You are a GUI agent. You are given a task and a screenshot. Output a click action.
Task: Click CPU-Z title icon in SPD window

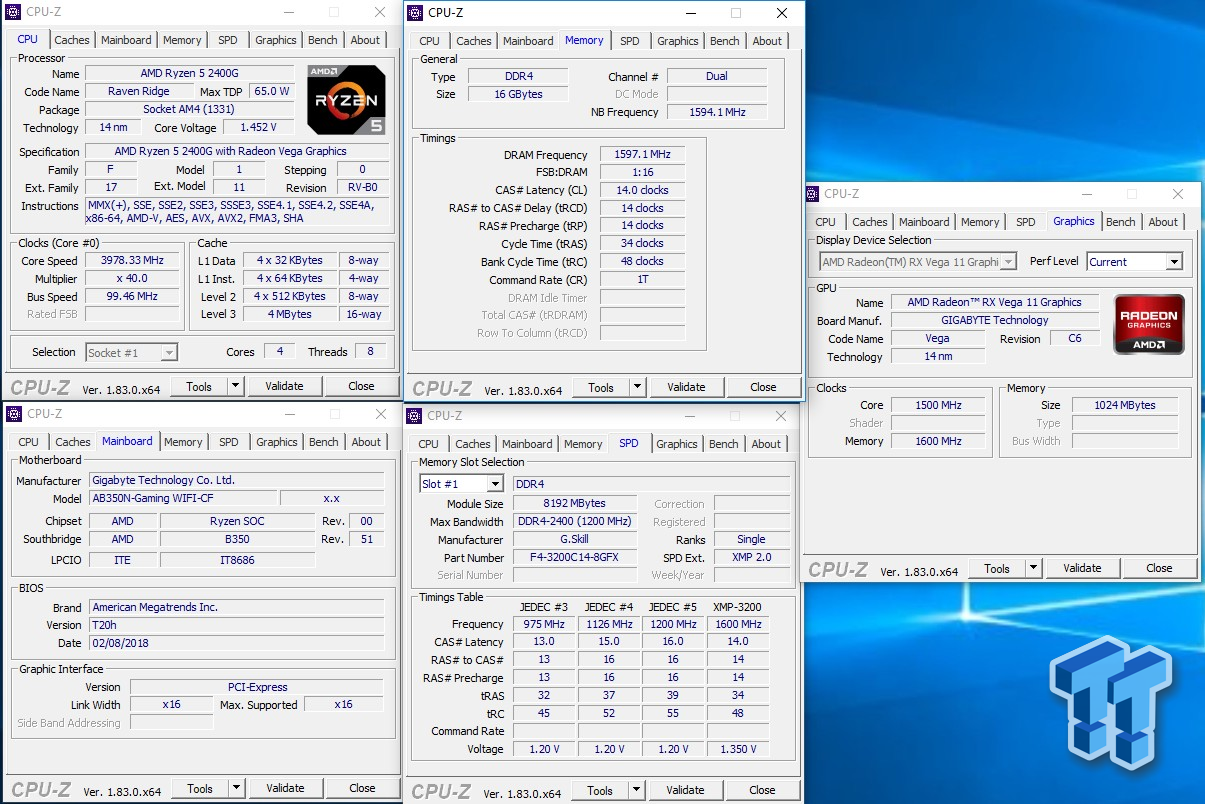point(415,416)
